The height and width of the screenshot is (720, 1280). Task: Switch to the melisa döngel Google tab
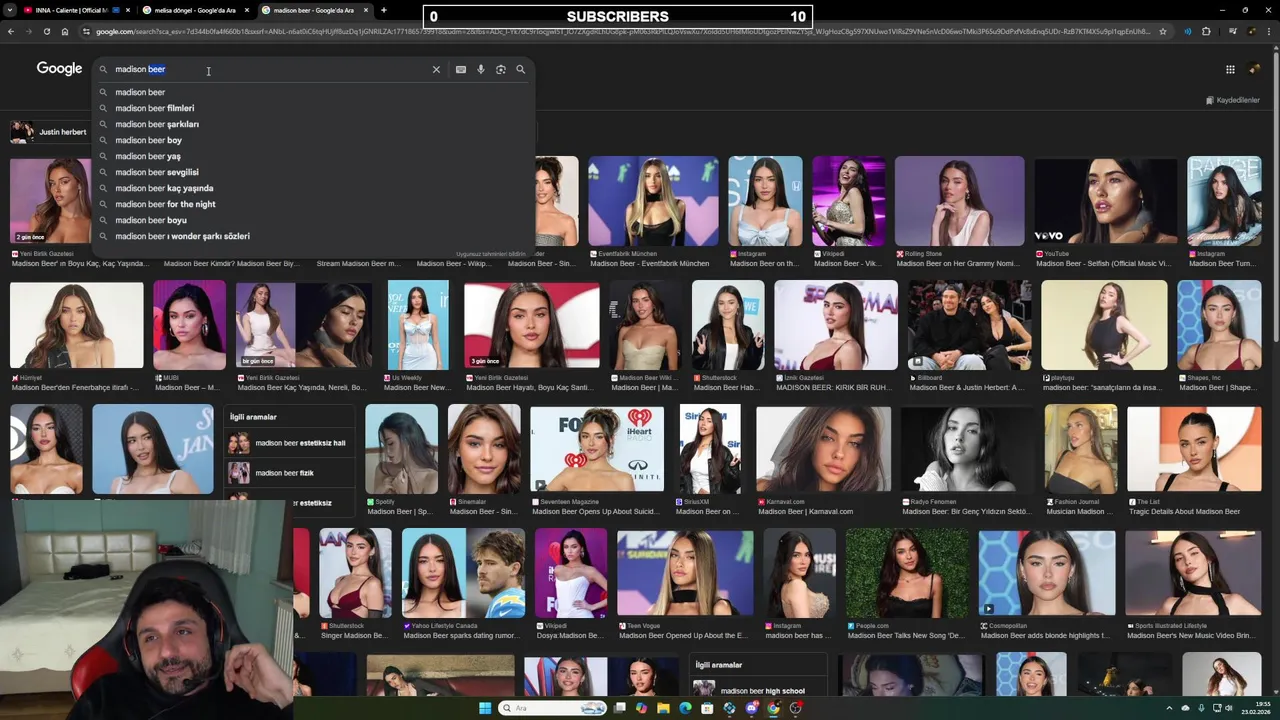[195, 10]
